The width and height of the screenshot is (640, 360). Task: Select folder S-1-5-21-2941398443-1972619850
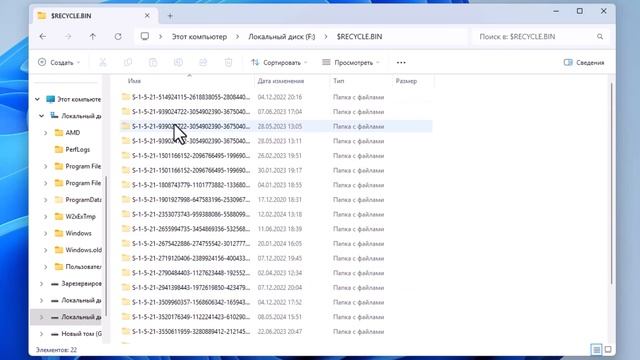[x=191, y=288]
